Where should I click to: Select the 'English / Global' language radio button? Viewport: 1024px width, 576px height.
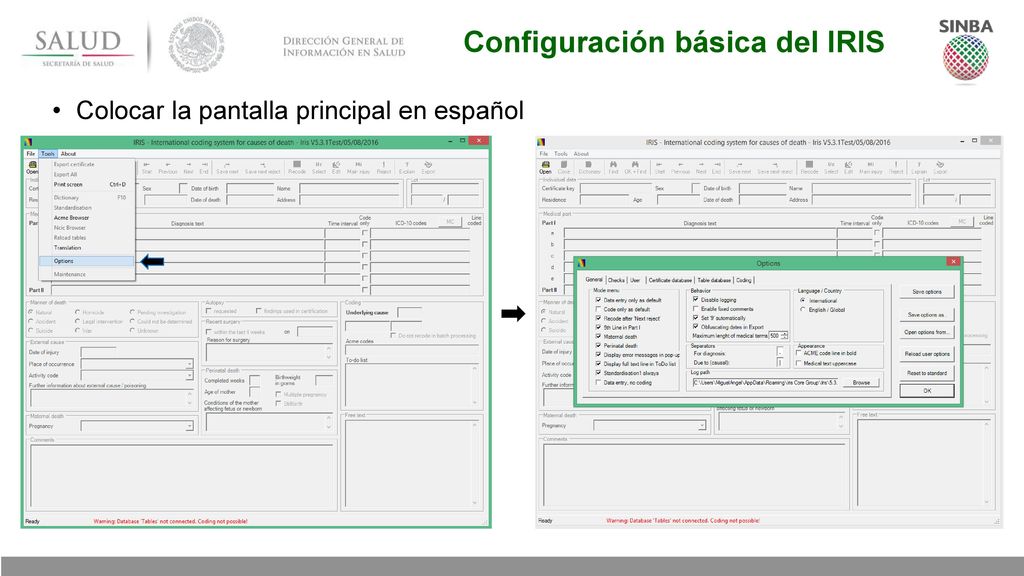point(803,310)
